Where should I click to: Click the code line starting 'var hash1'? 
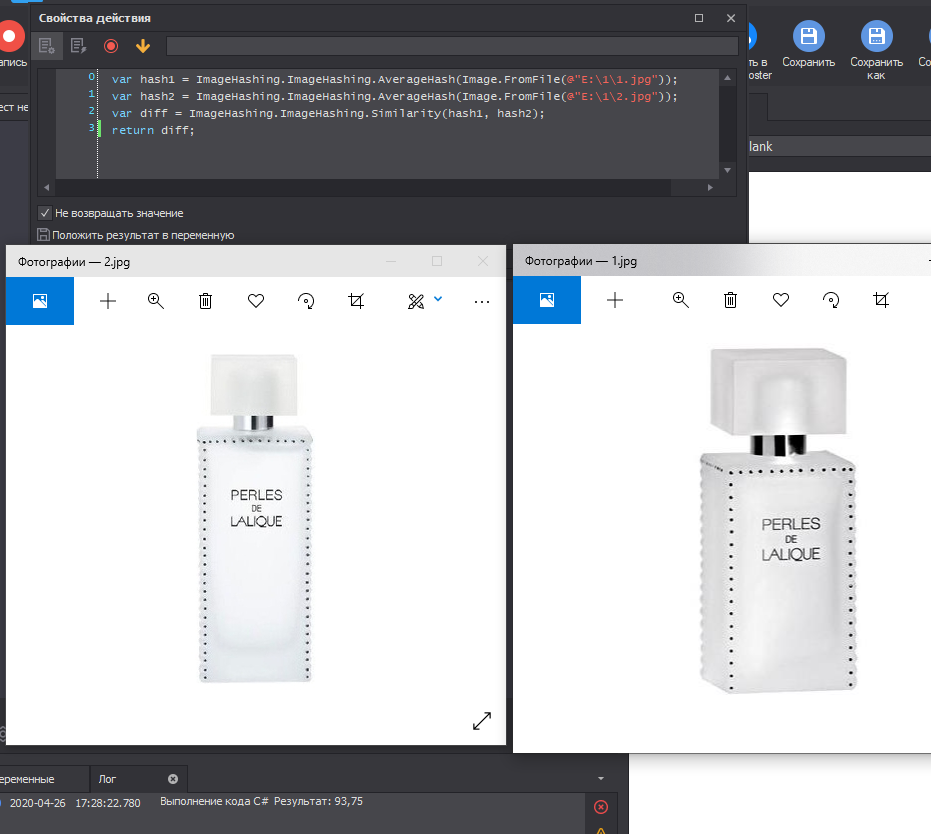click(395, 80)
